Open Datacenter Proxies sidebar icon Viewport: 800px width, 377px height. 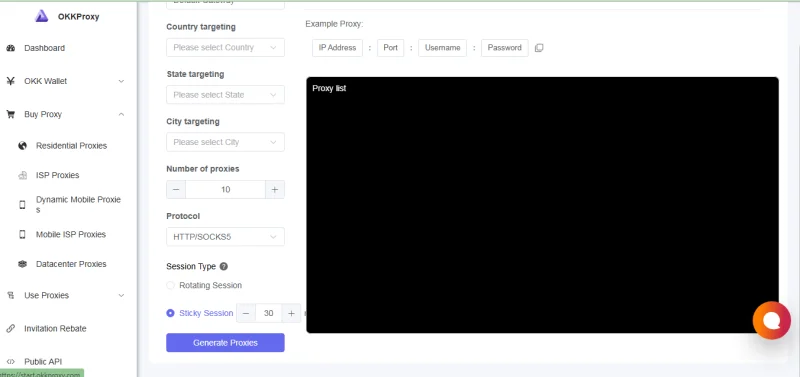point(22,264)
